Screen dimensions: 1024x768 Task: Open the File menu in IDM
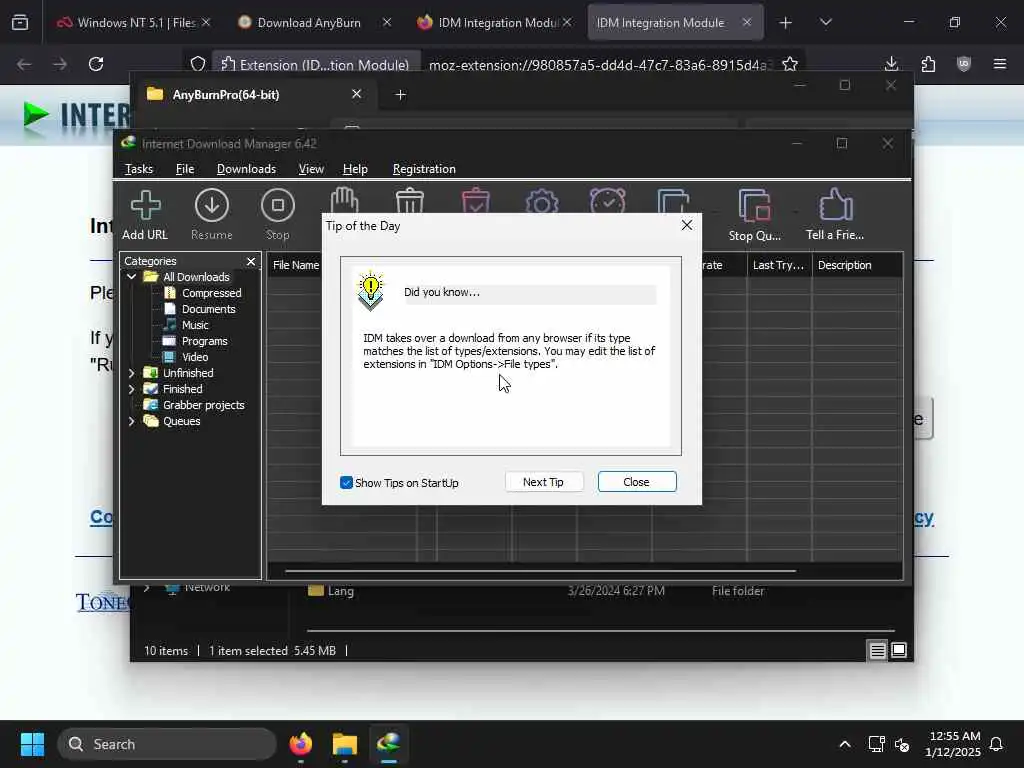(x=185, y=168)
